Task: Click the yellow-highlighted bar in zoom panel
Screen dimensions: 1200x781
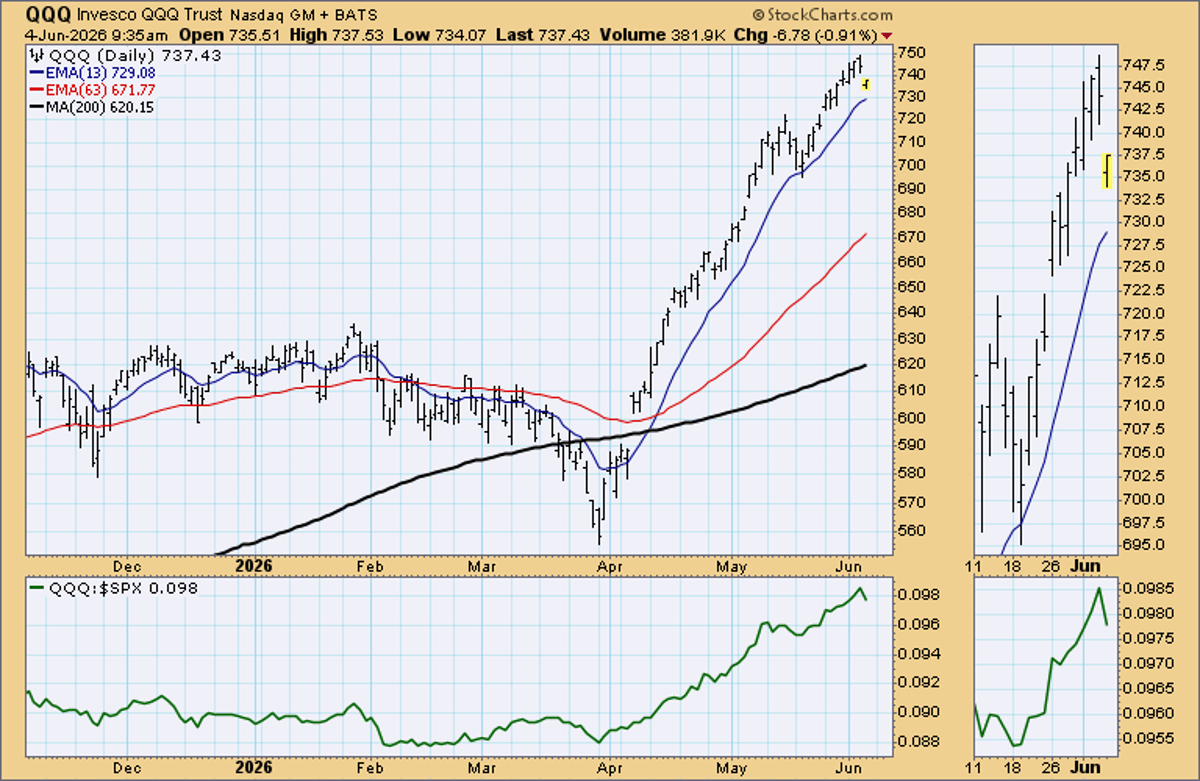Action: (x=1107, y=171)
